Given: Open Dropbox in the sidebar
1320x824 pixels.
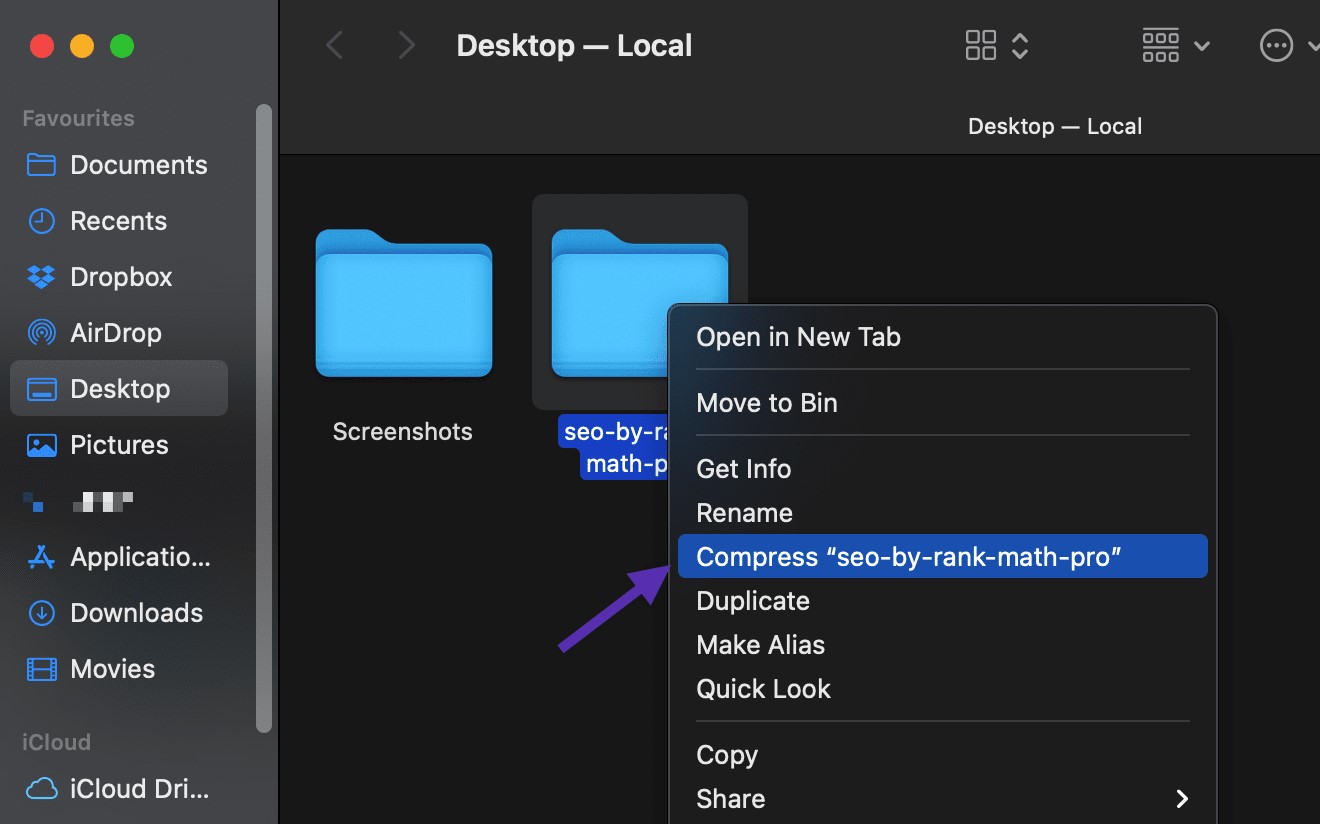Looking at the screenshot, I should pyautogui.click(x=119, y=277).
